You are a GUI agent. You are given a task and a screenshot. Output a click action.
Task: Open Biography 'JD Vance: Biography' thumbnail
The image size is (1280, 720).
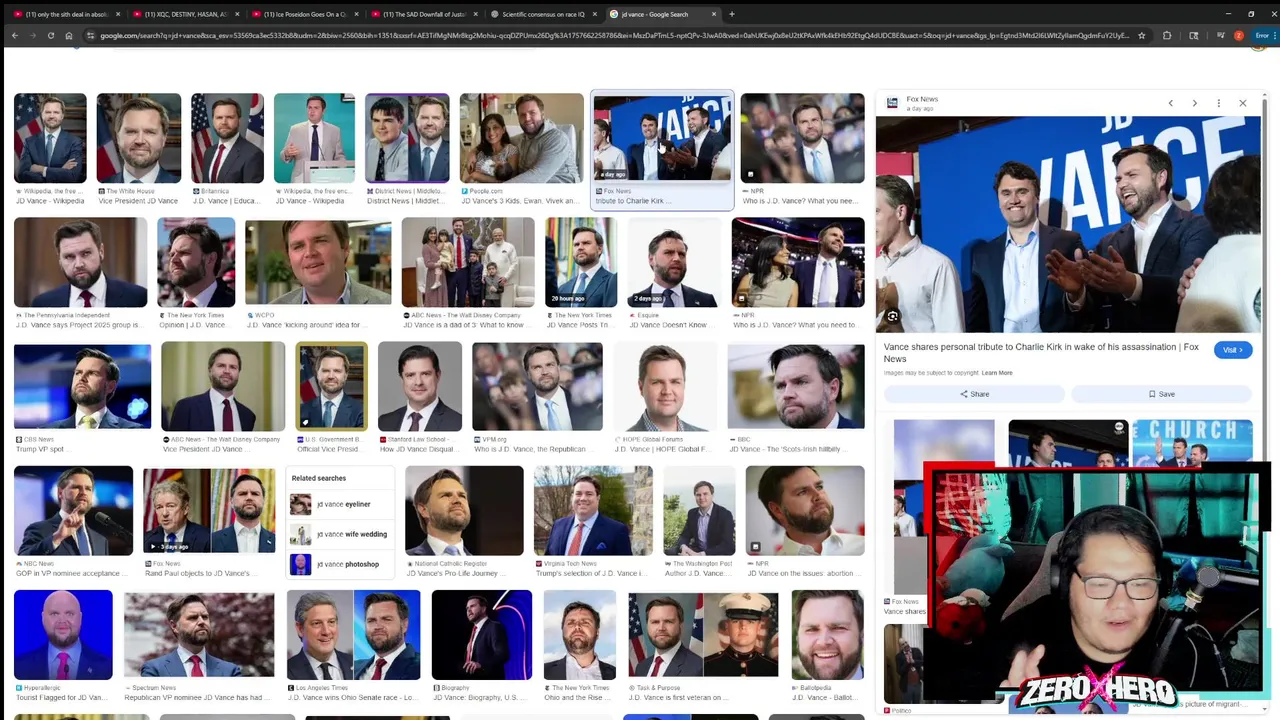482,635
